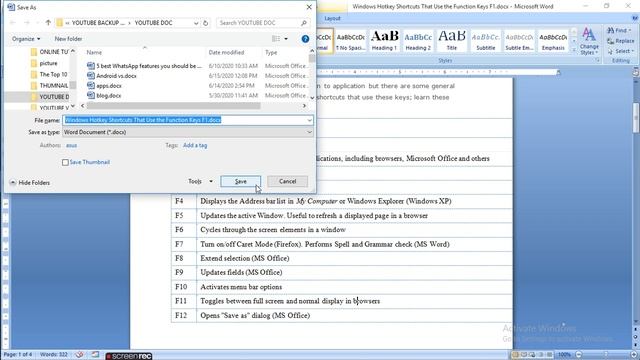This screenshot has width=640, height=360.
Task: Expand the Word styles gallery More arrow
Action: point(573,50)
